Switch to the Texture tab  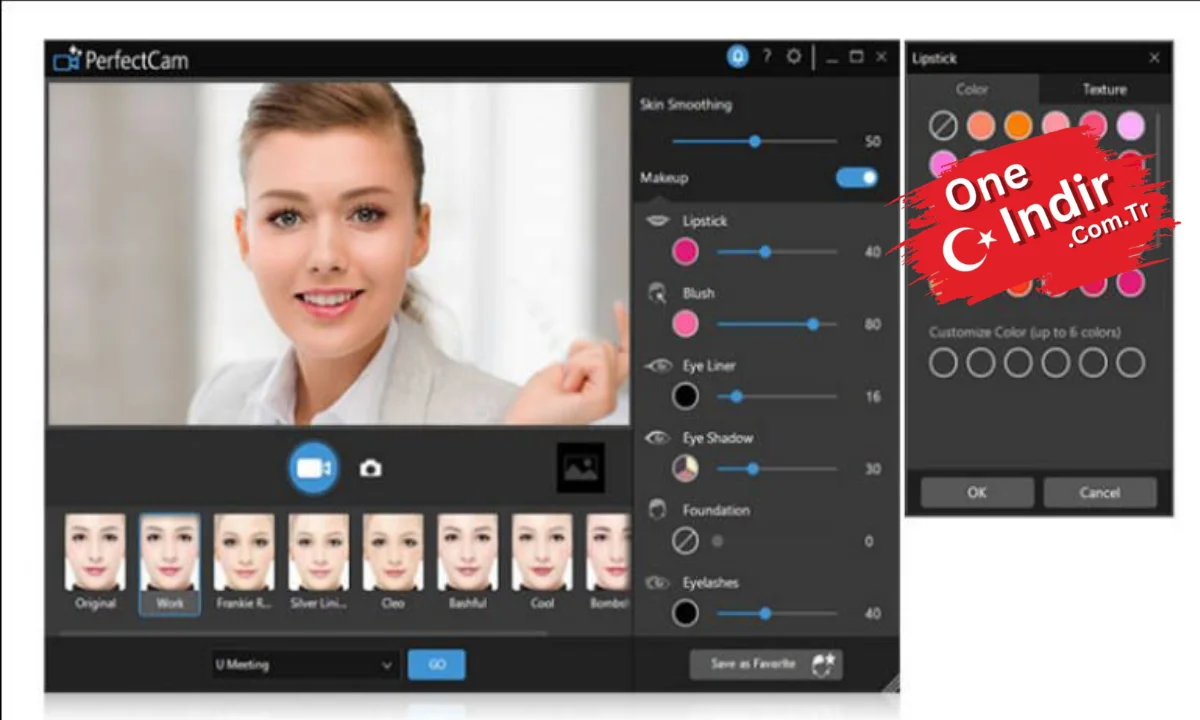click(1104, 89)
